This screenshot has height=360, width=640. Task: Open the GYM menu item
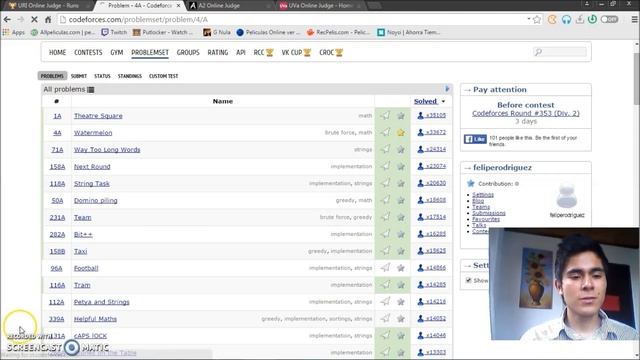click(x=117, y=52)
